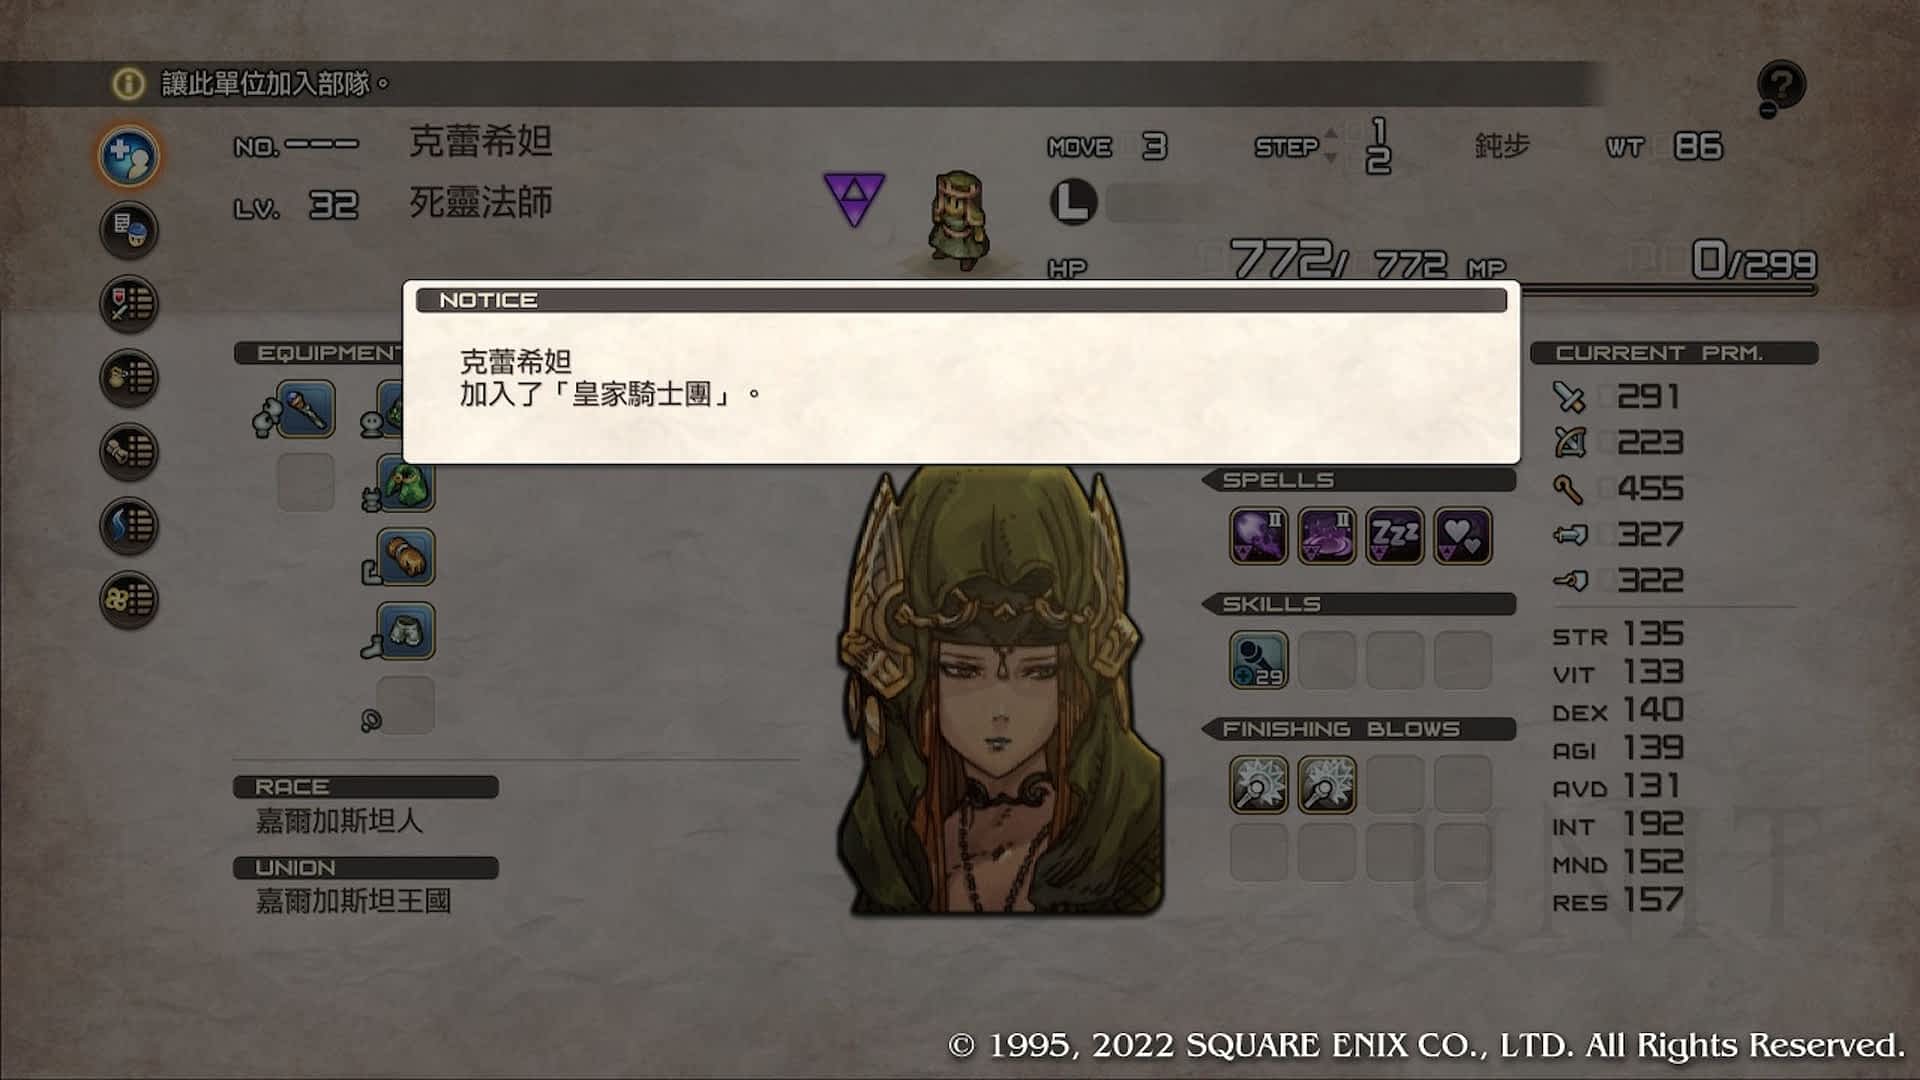Select the gloves equipment slot
The width and height of the screenshot is (1920, 1080).
[x=406, y=557]
